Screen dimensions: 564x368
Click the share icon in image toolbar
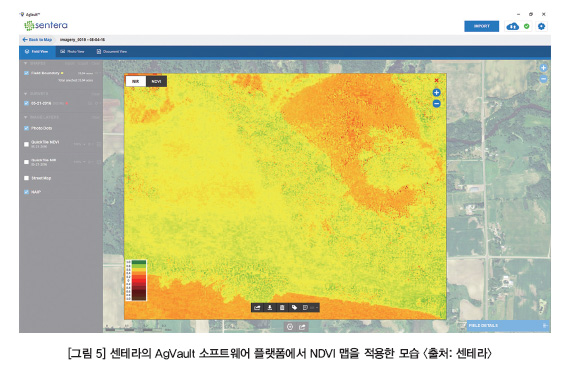pos(257,308)
